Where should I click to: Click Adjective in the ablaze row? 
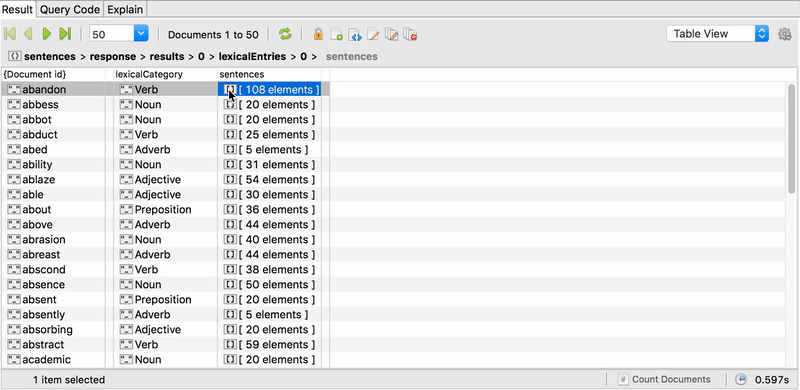(158, 180)
